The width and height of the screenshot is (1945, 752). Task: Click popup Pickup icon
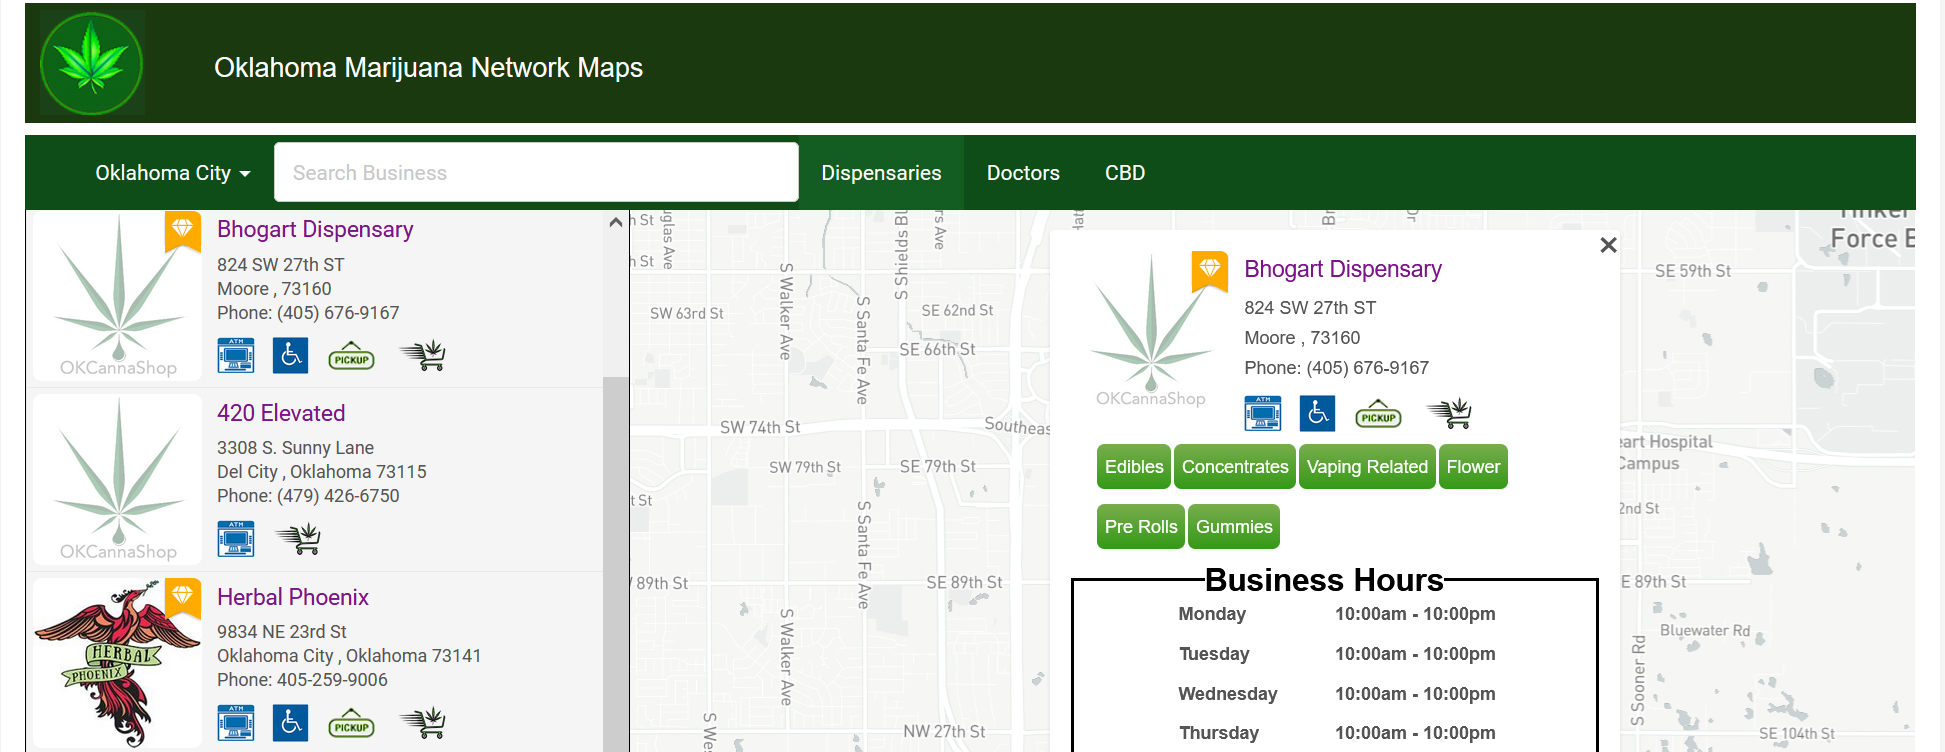pyautogui.click(x=1378, y=415)
